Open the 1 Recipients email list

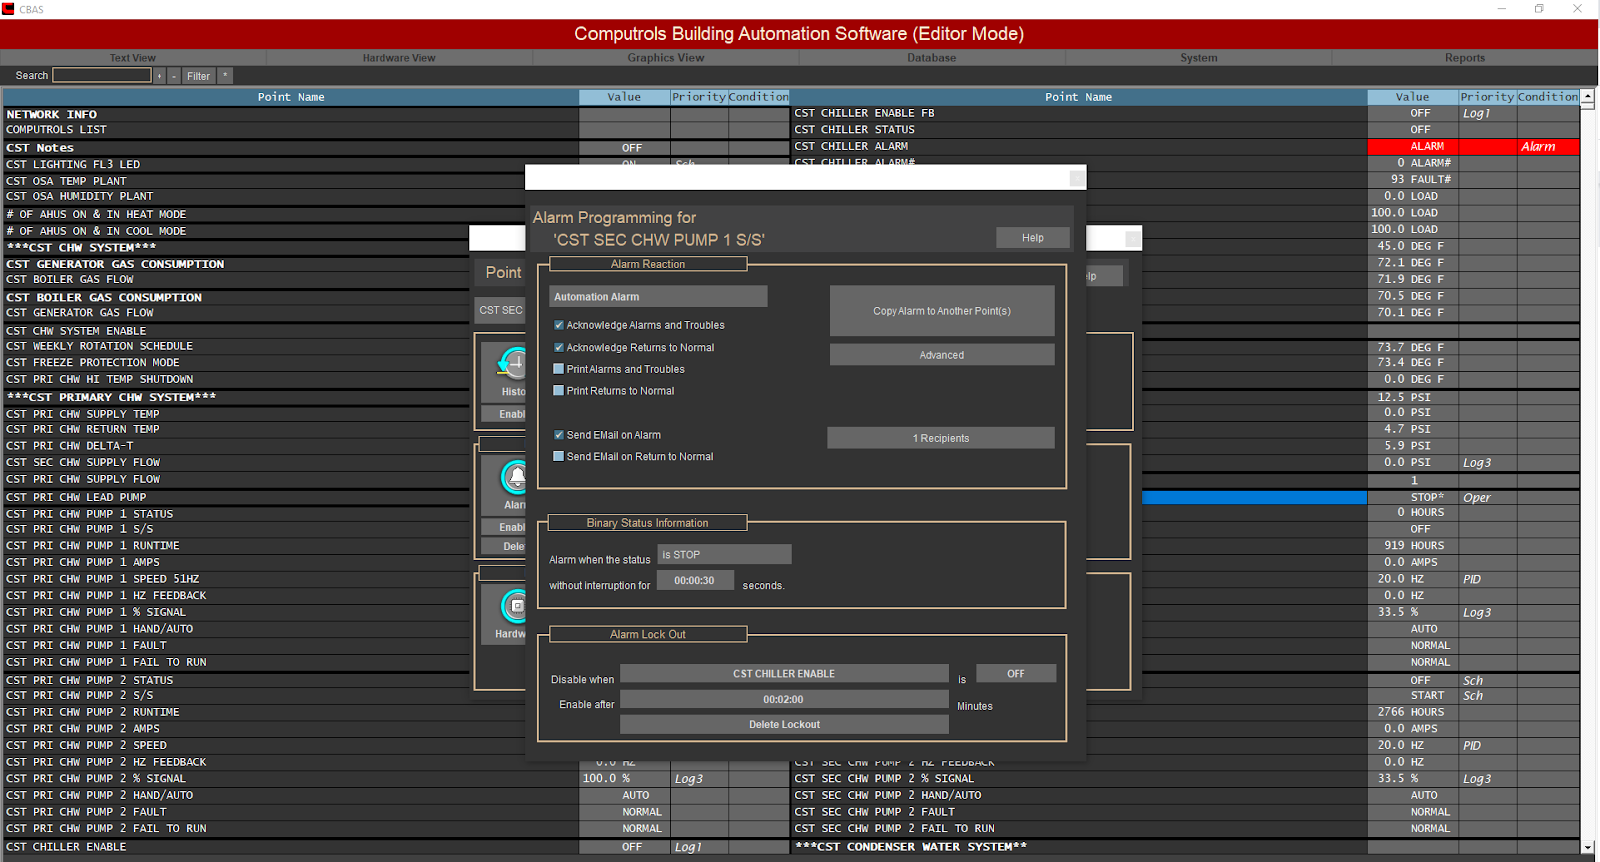coord(941,438)
